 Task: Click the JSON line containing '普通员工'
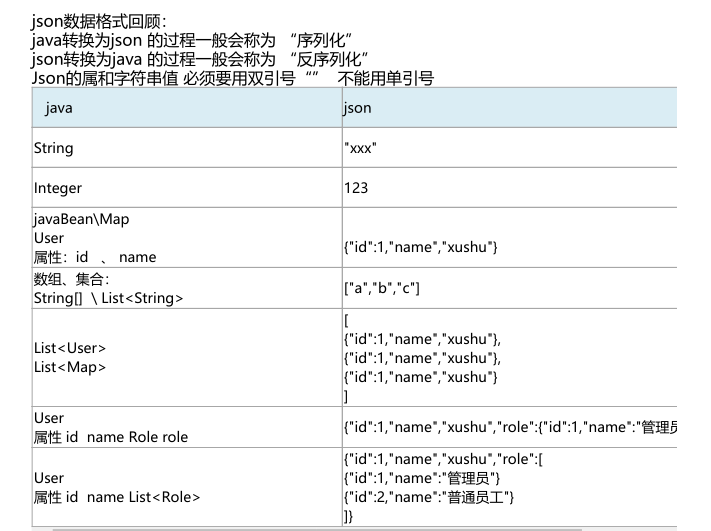tap(429, 497)
